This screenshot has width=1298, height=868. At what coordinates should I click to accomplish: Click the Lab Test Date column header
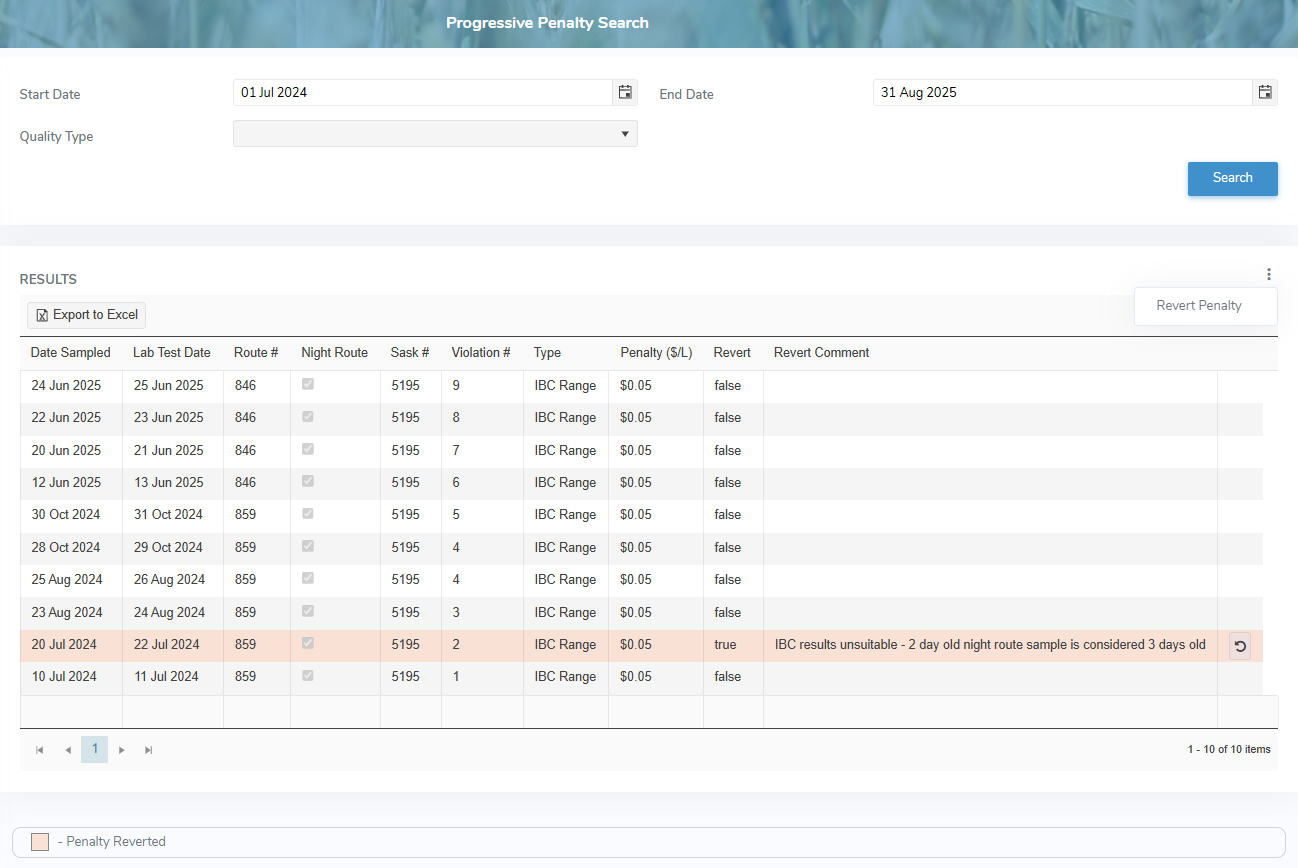point(172,352)
